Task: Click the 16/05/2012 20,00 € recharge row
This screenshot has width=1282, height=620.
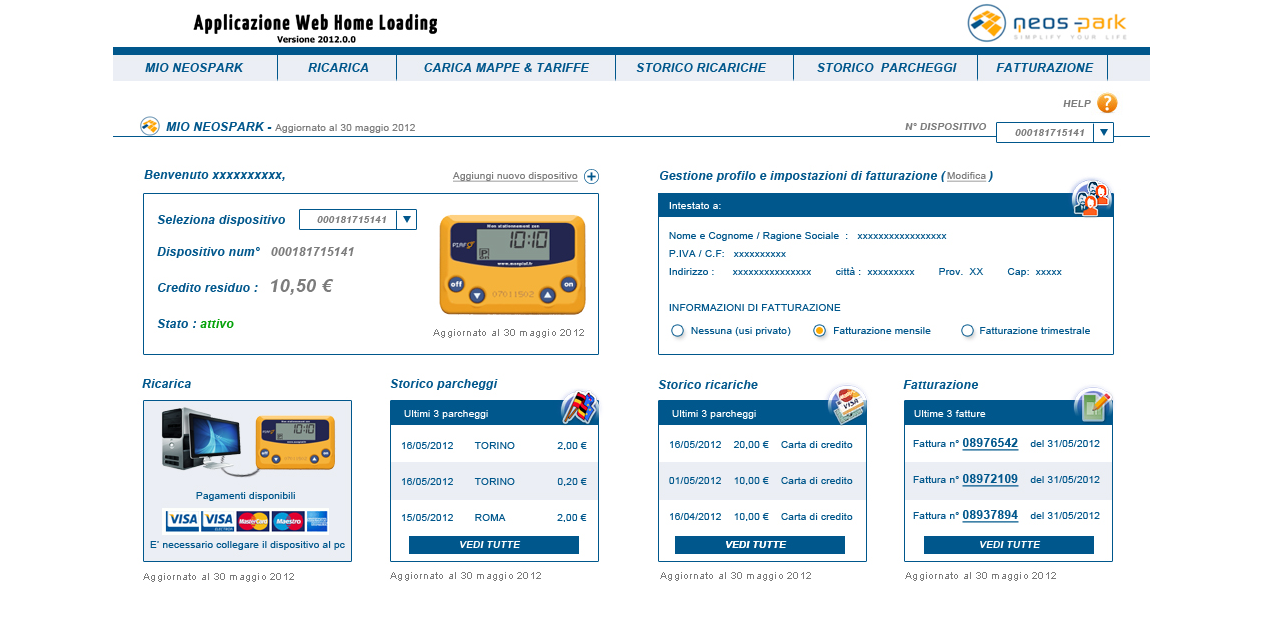Action: (x=762, y=445)
